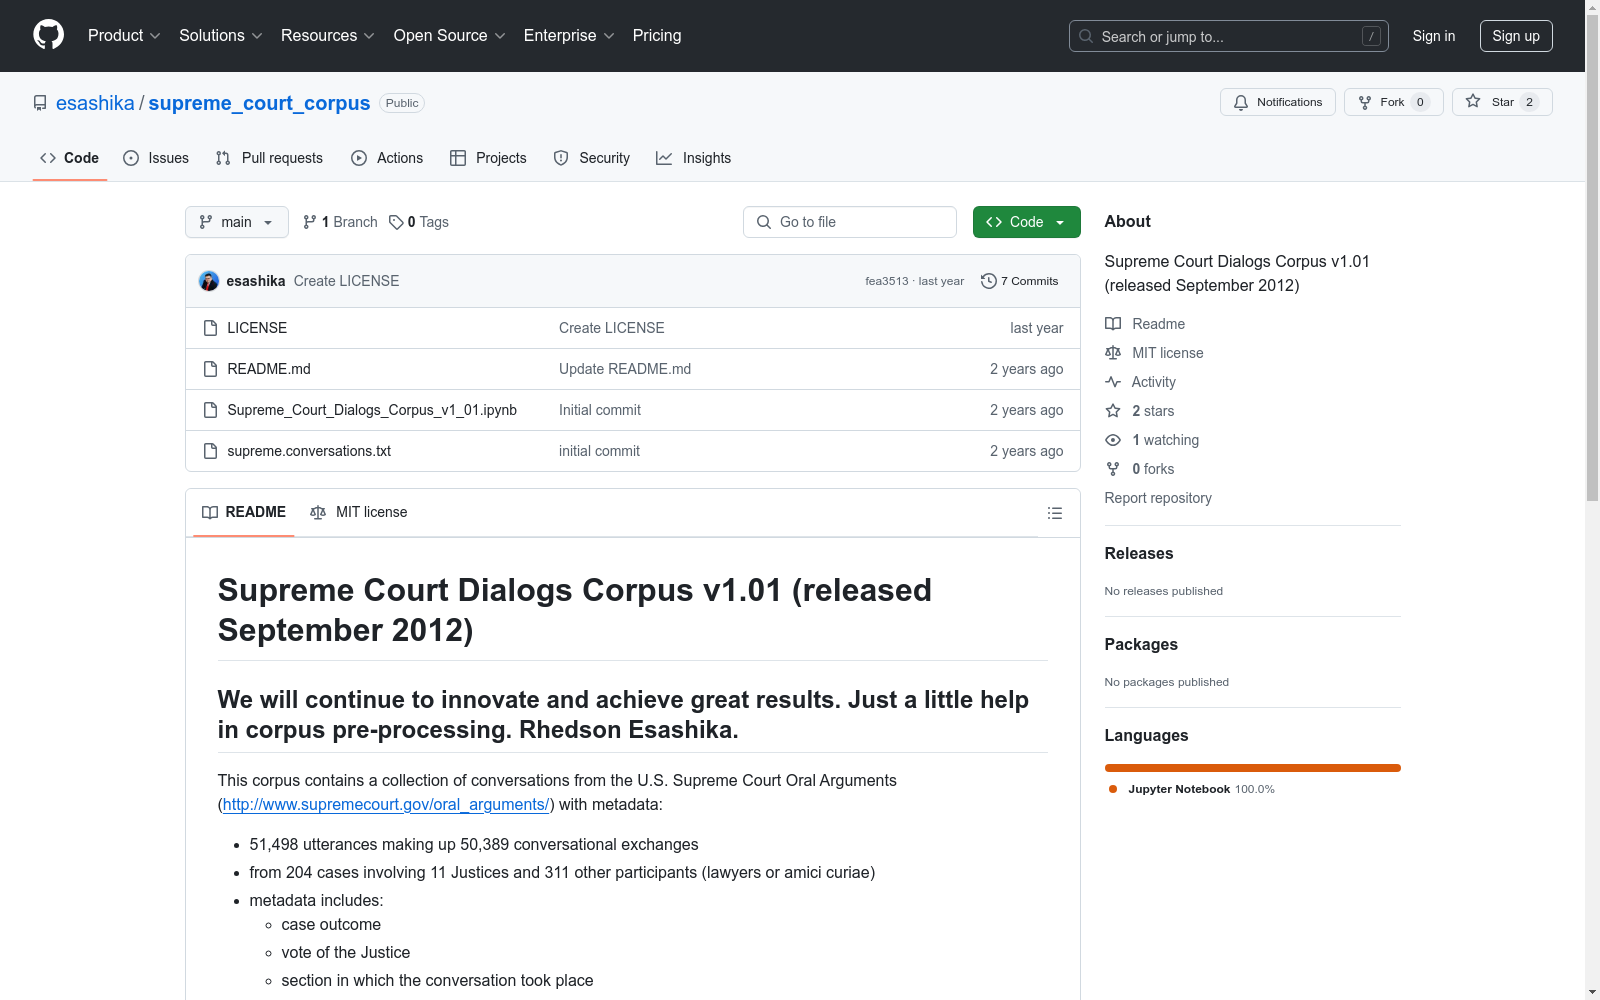Open the main branch selector dropdown
Screen dimensions: 1600x1000
pos(237,222)
